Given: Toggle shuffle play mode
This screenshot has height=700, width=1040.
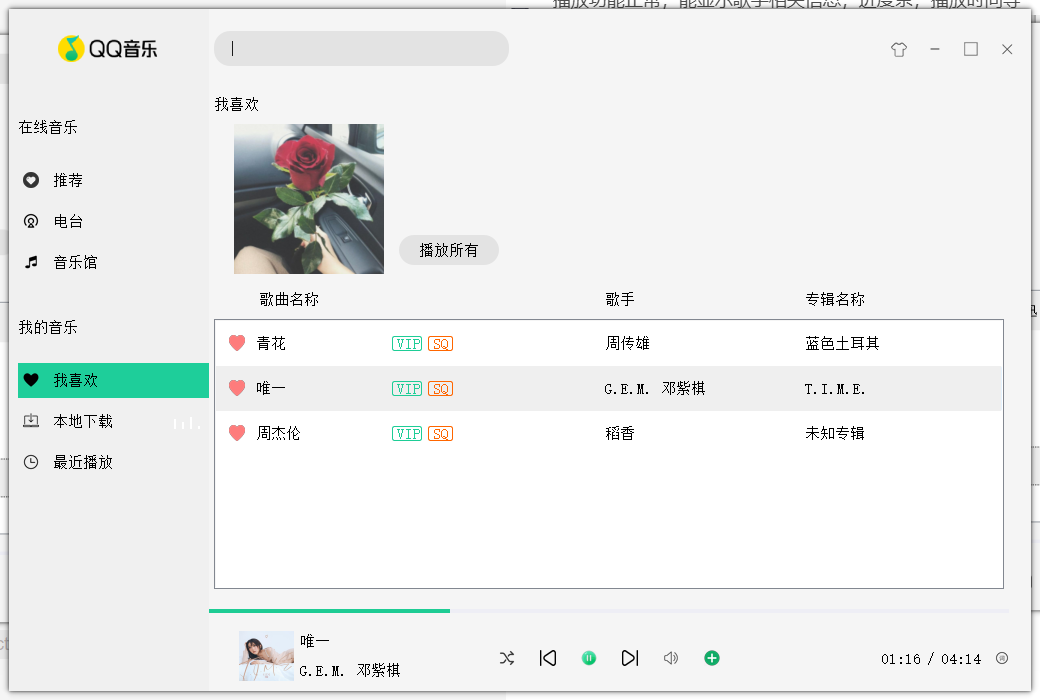Looking at the screenshot, I should click(x=507, y=658).
